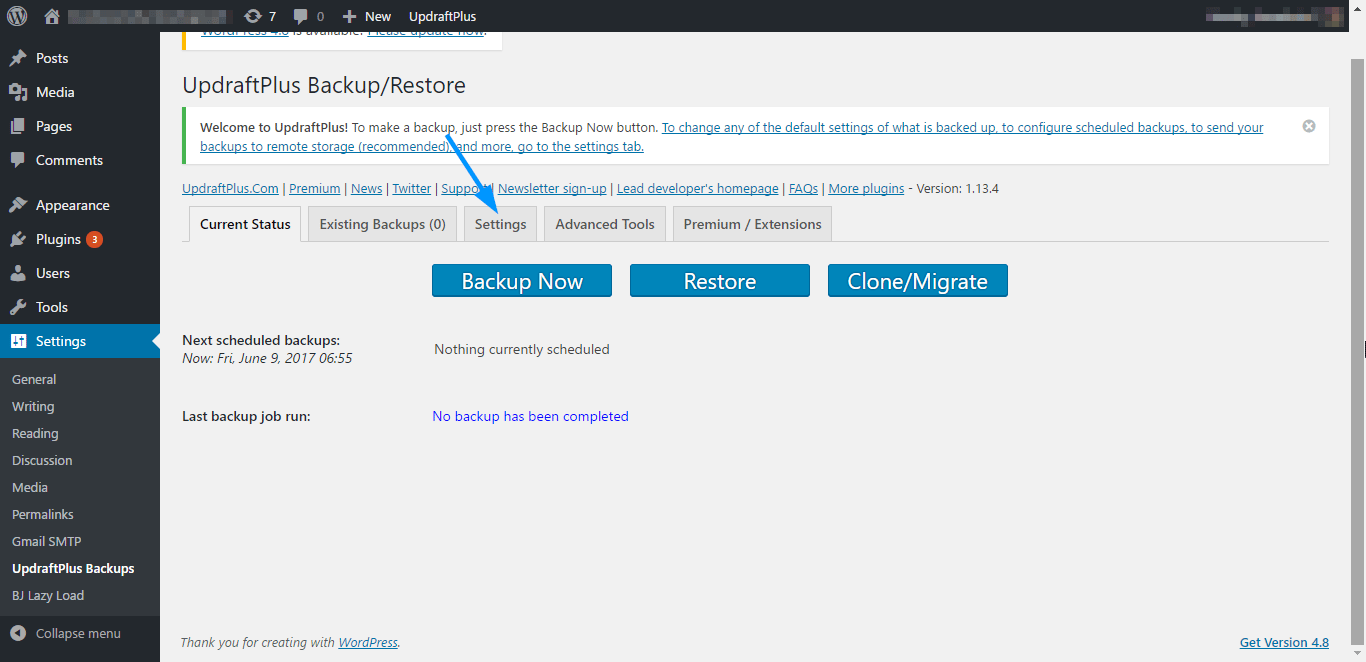The image size is (1366, 662).
Task: Click the WordPress footer link
Action: (368, 642)
